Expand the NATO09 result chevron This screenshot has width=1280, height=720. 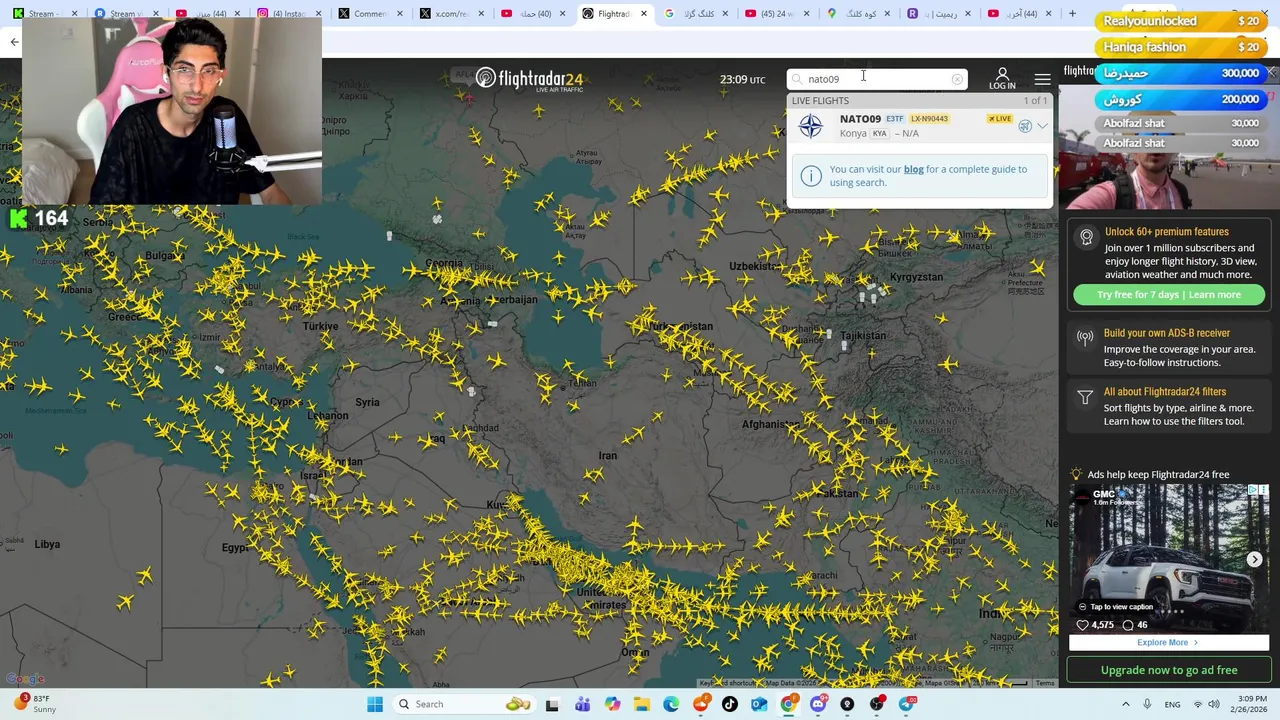pyautogui.click(x=1043, y=126)
